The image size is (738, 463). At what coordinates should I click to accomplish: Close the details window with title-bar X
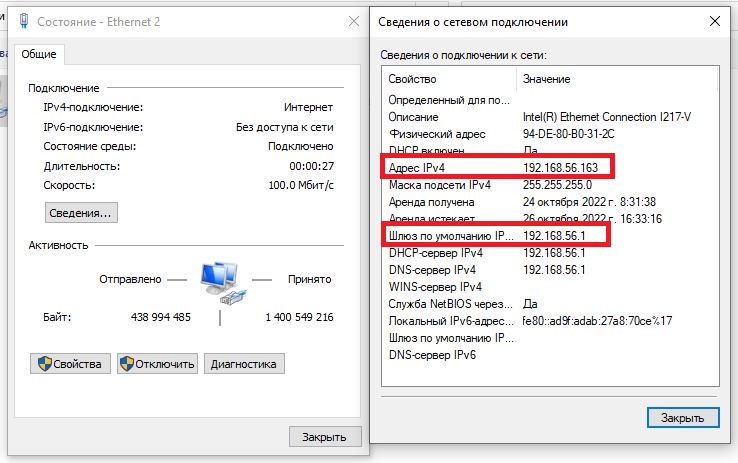pos(712,20)
